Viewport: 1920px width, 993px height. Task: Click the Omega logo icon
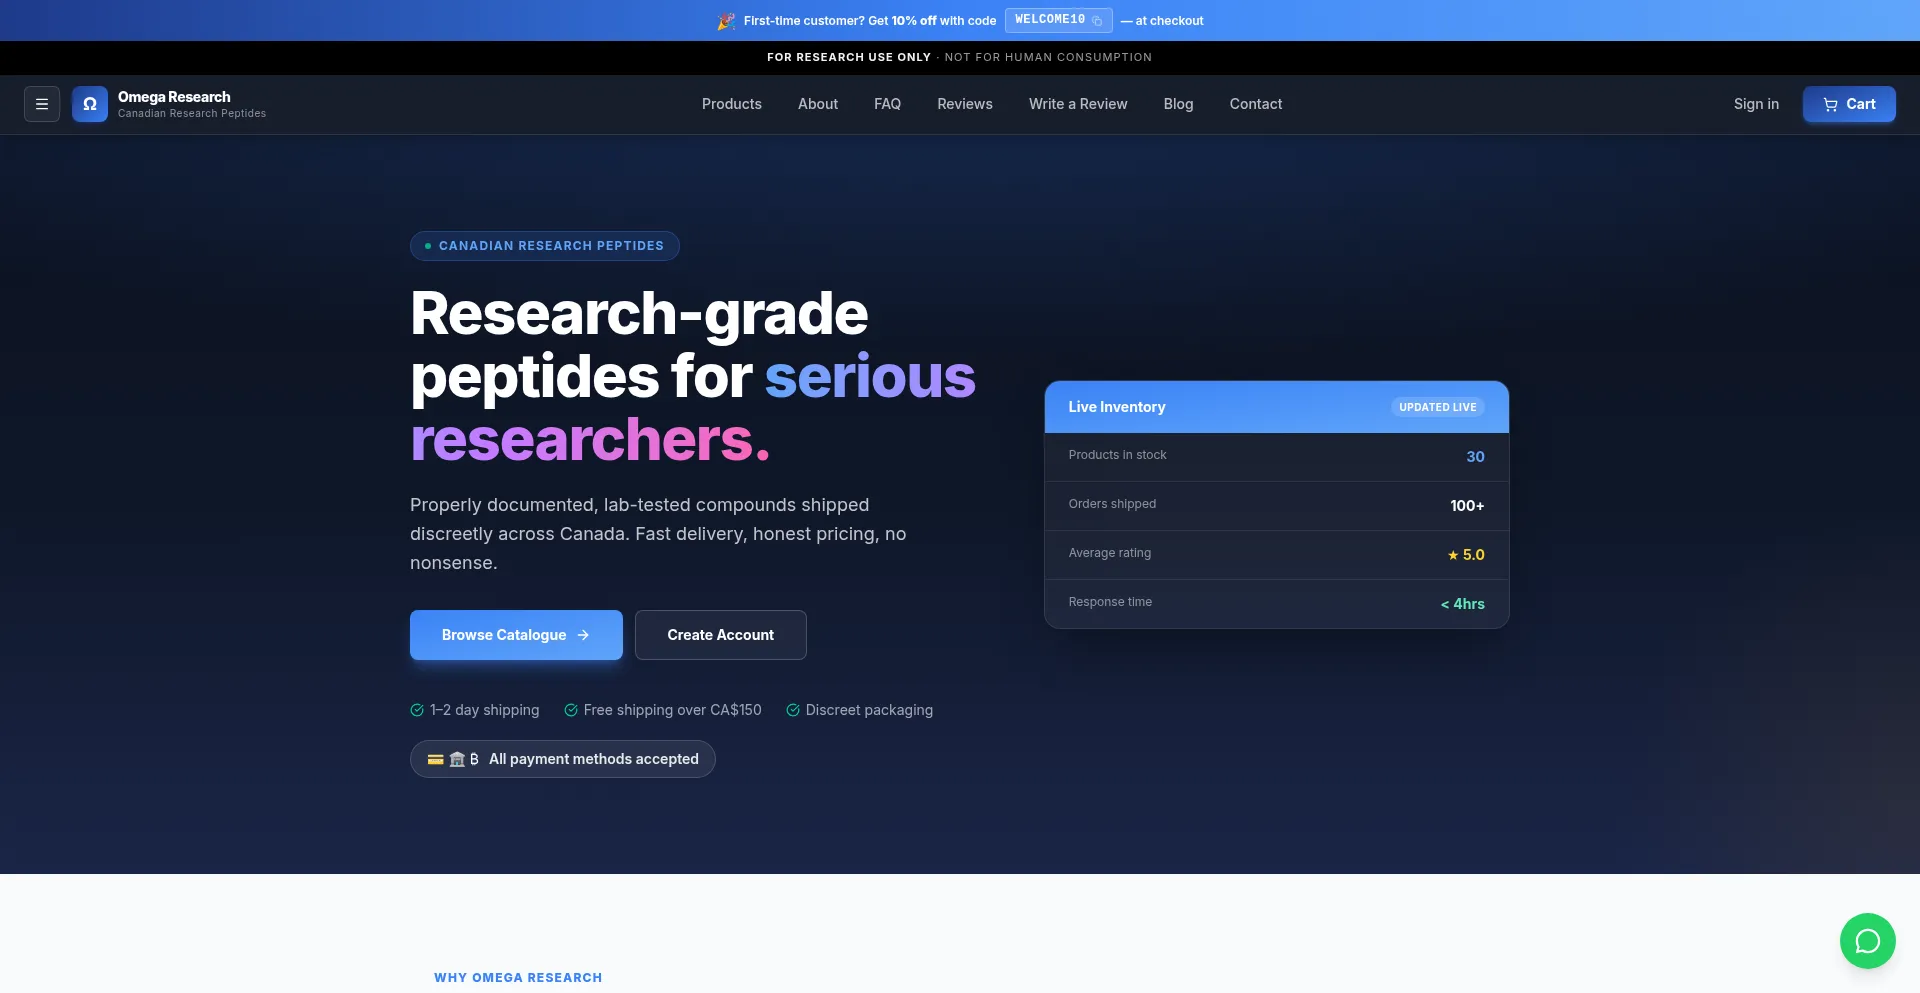coord(90,104)
